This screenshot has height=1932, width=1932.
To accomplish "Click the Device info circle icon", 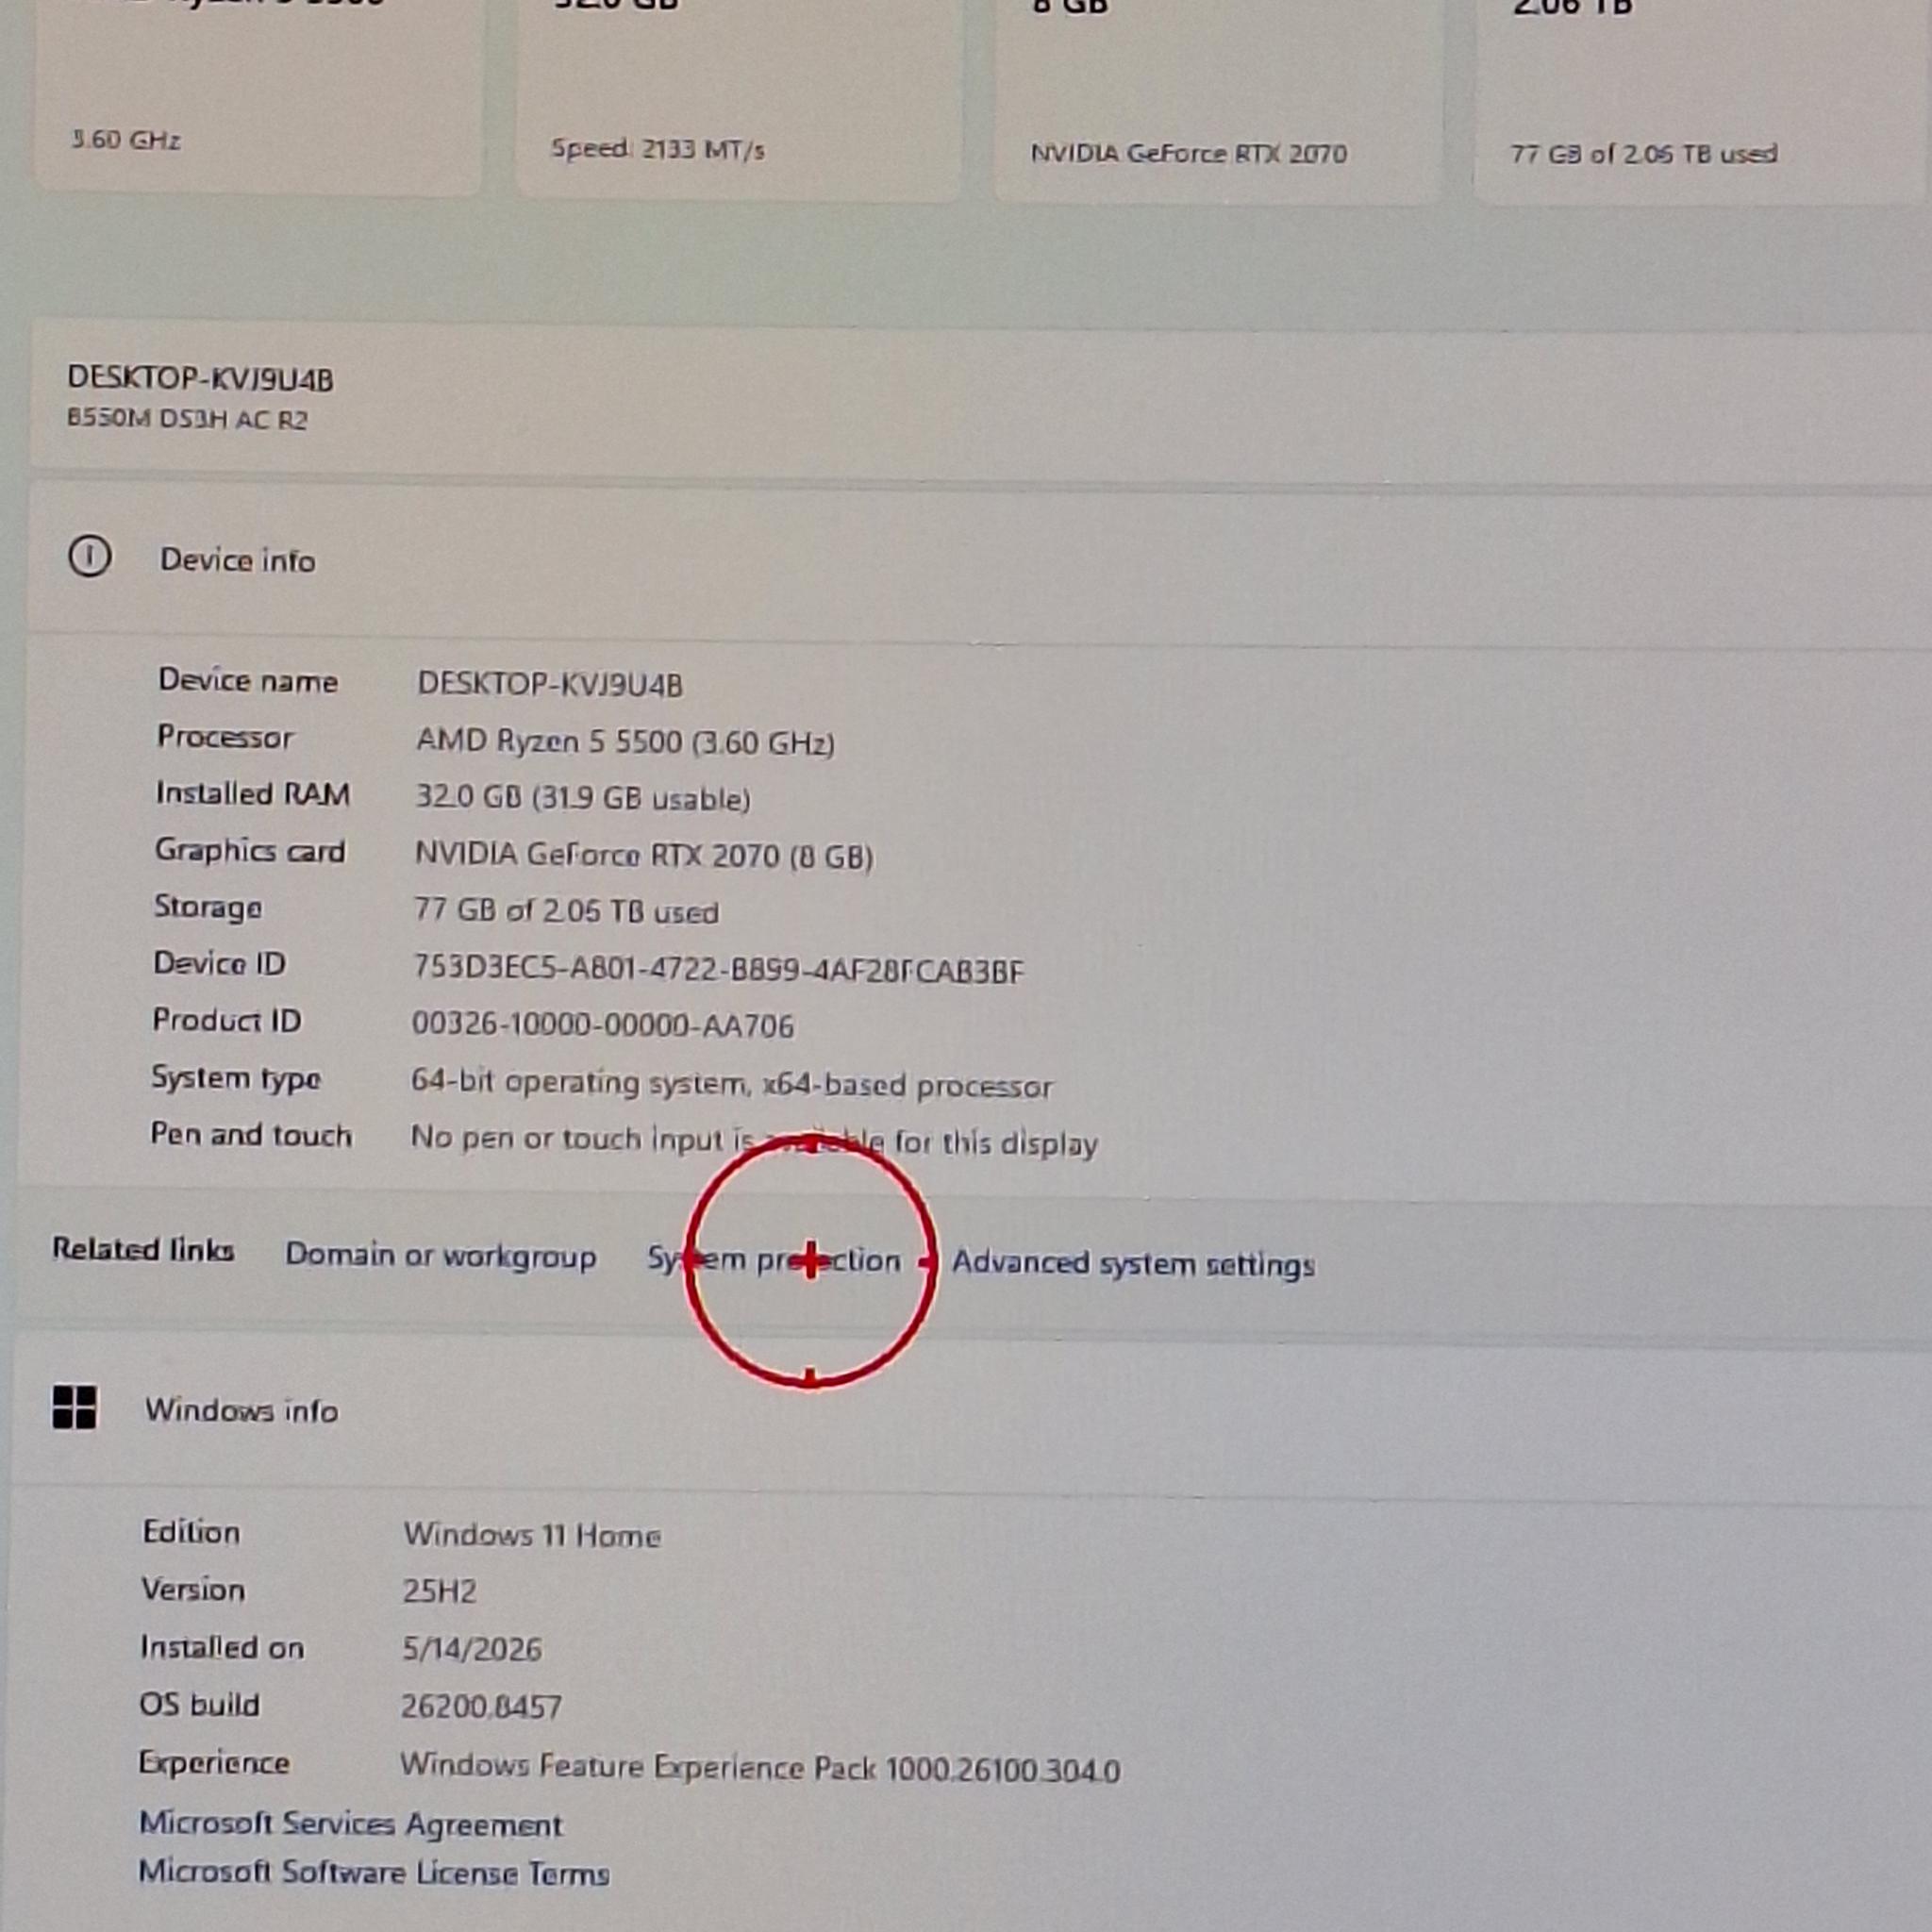I will (x=90, y=556).
